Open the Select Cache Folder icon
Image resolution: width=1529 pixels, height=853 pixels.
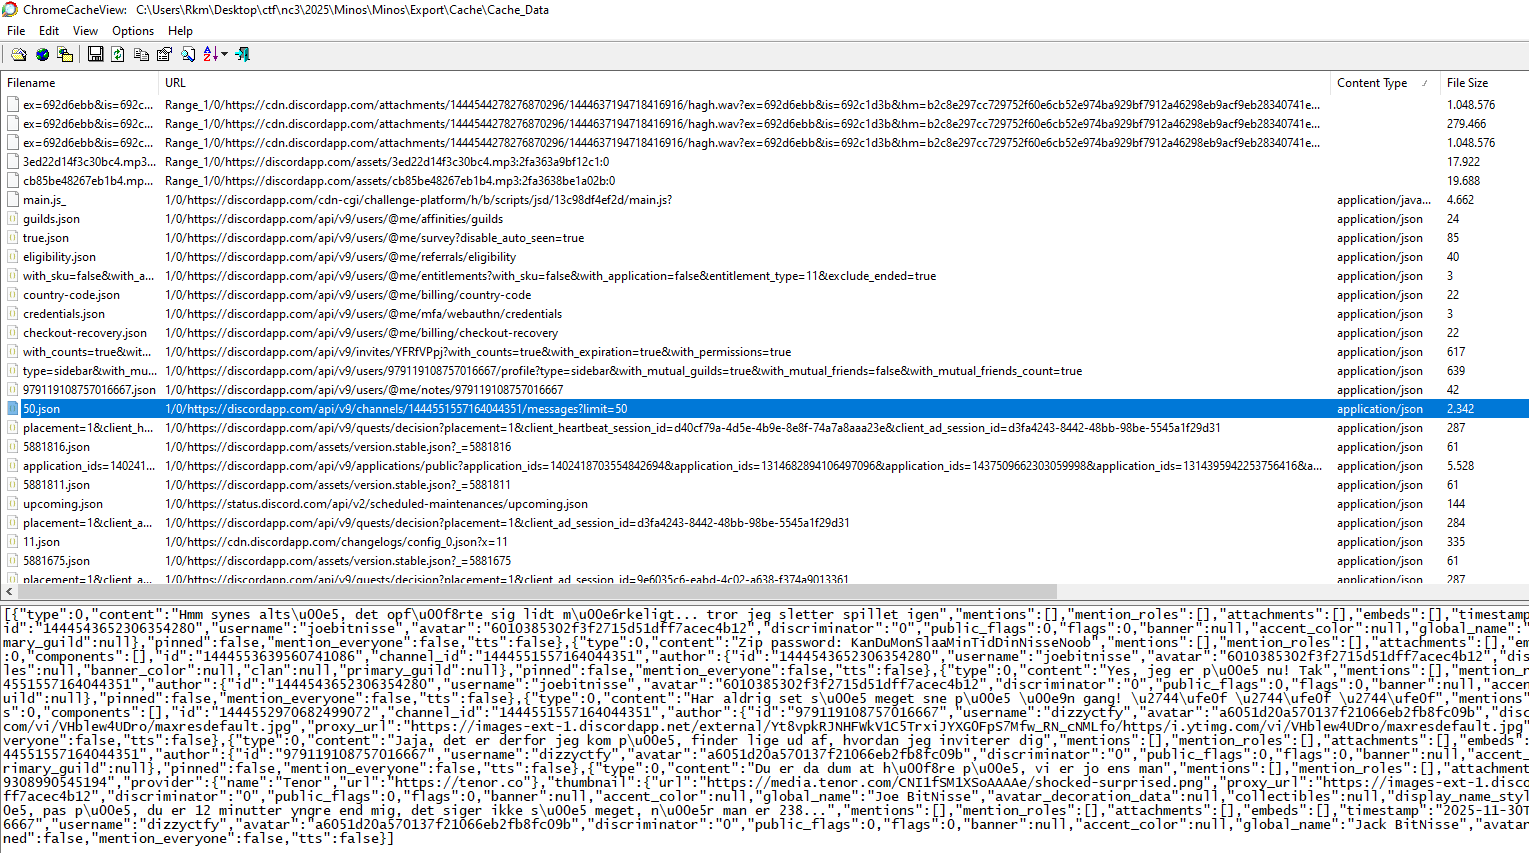[19, 54]
